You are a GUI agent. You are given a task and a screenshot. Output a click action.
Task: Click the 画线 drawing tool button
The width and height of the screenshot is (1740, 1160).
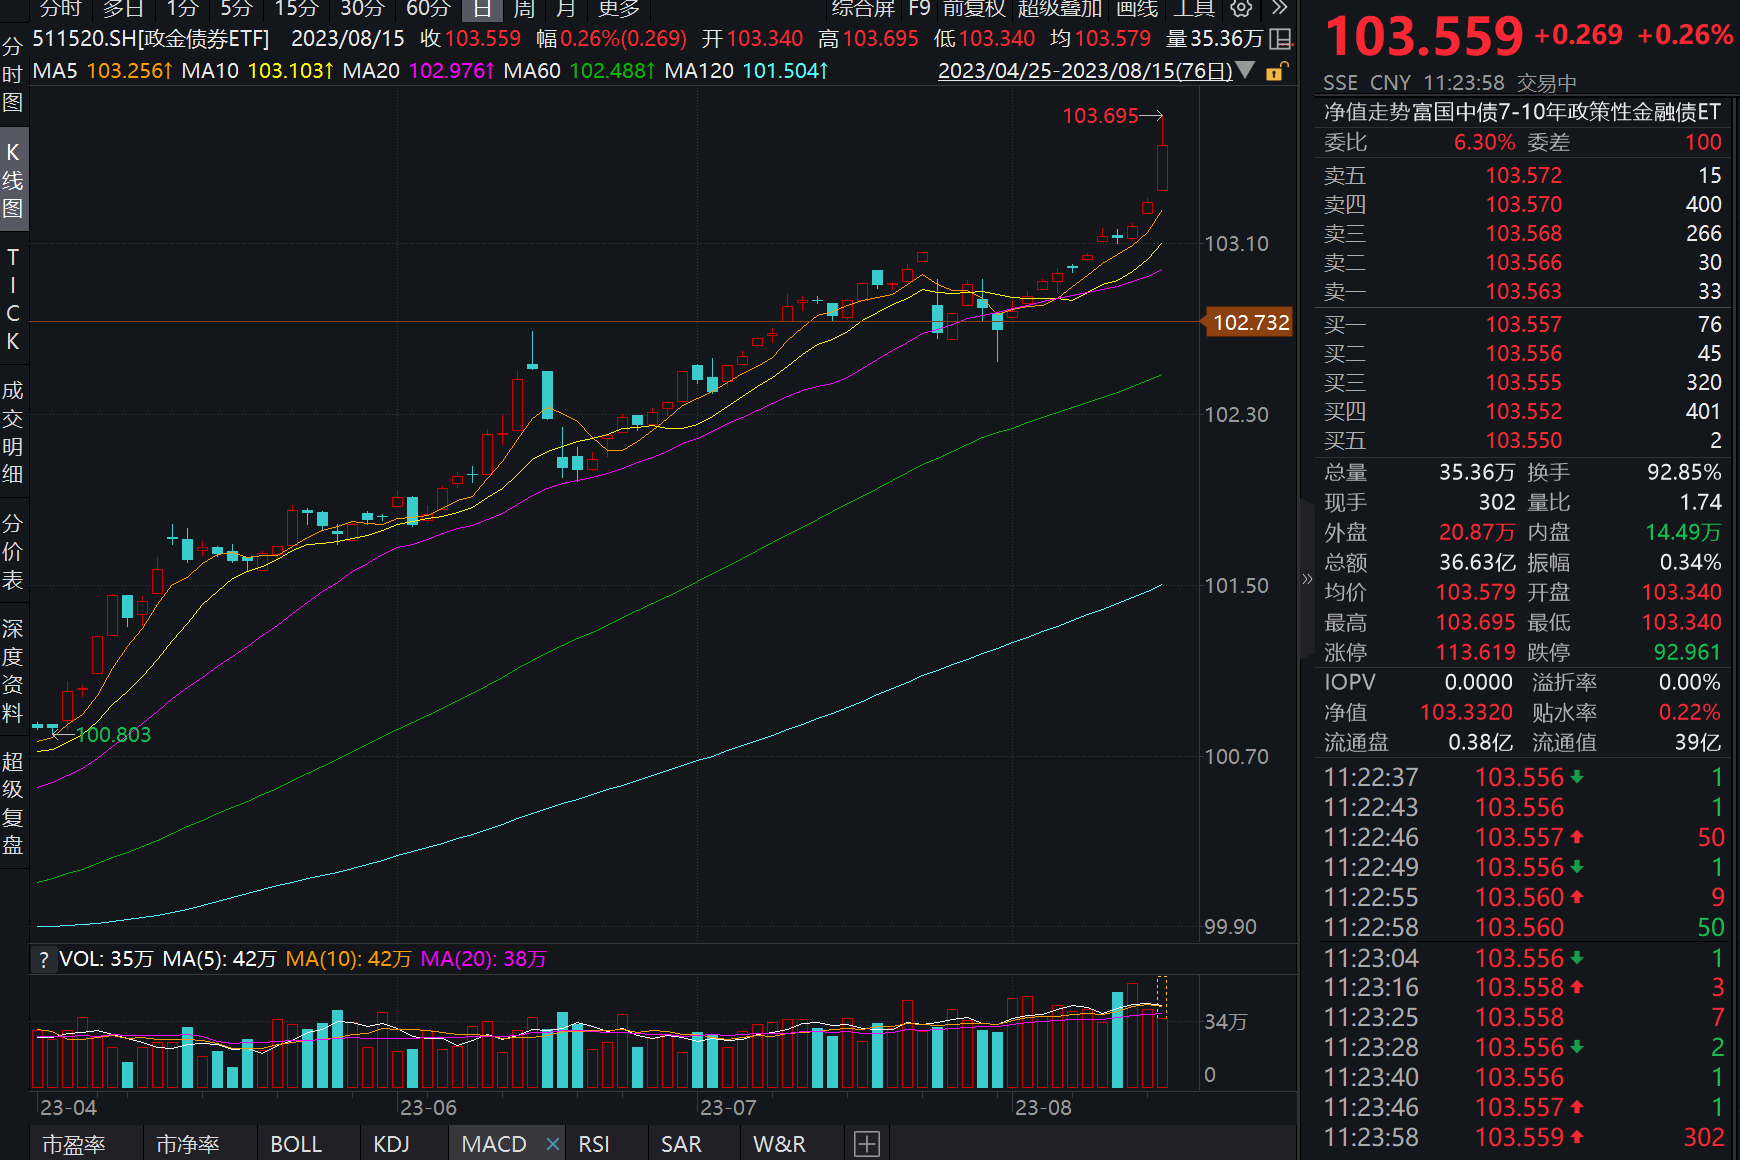point(1137,9)
